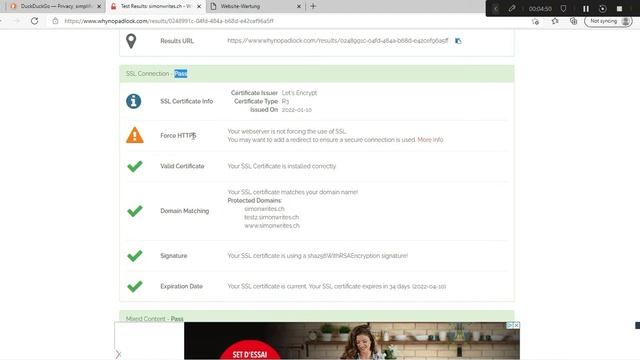Viewport: 640px width, 360px height.
Task: Click protected domain test2.simonwrites.ch
Action: pos(271,217)
